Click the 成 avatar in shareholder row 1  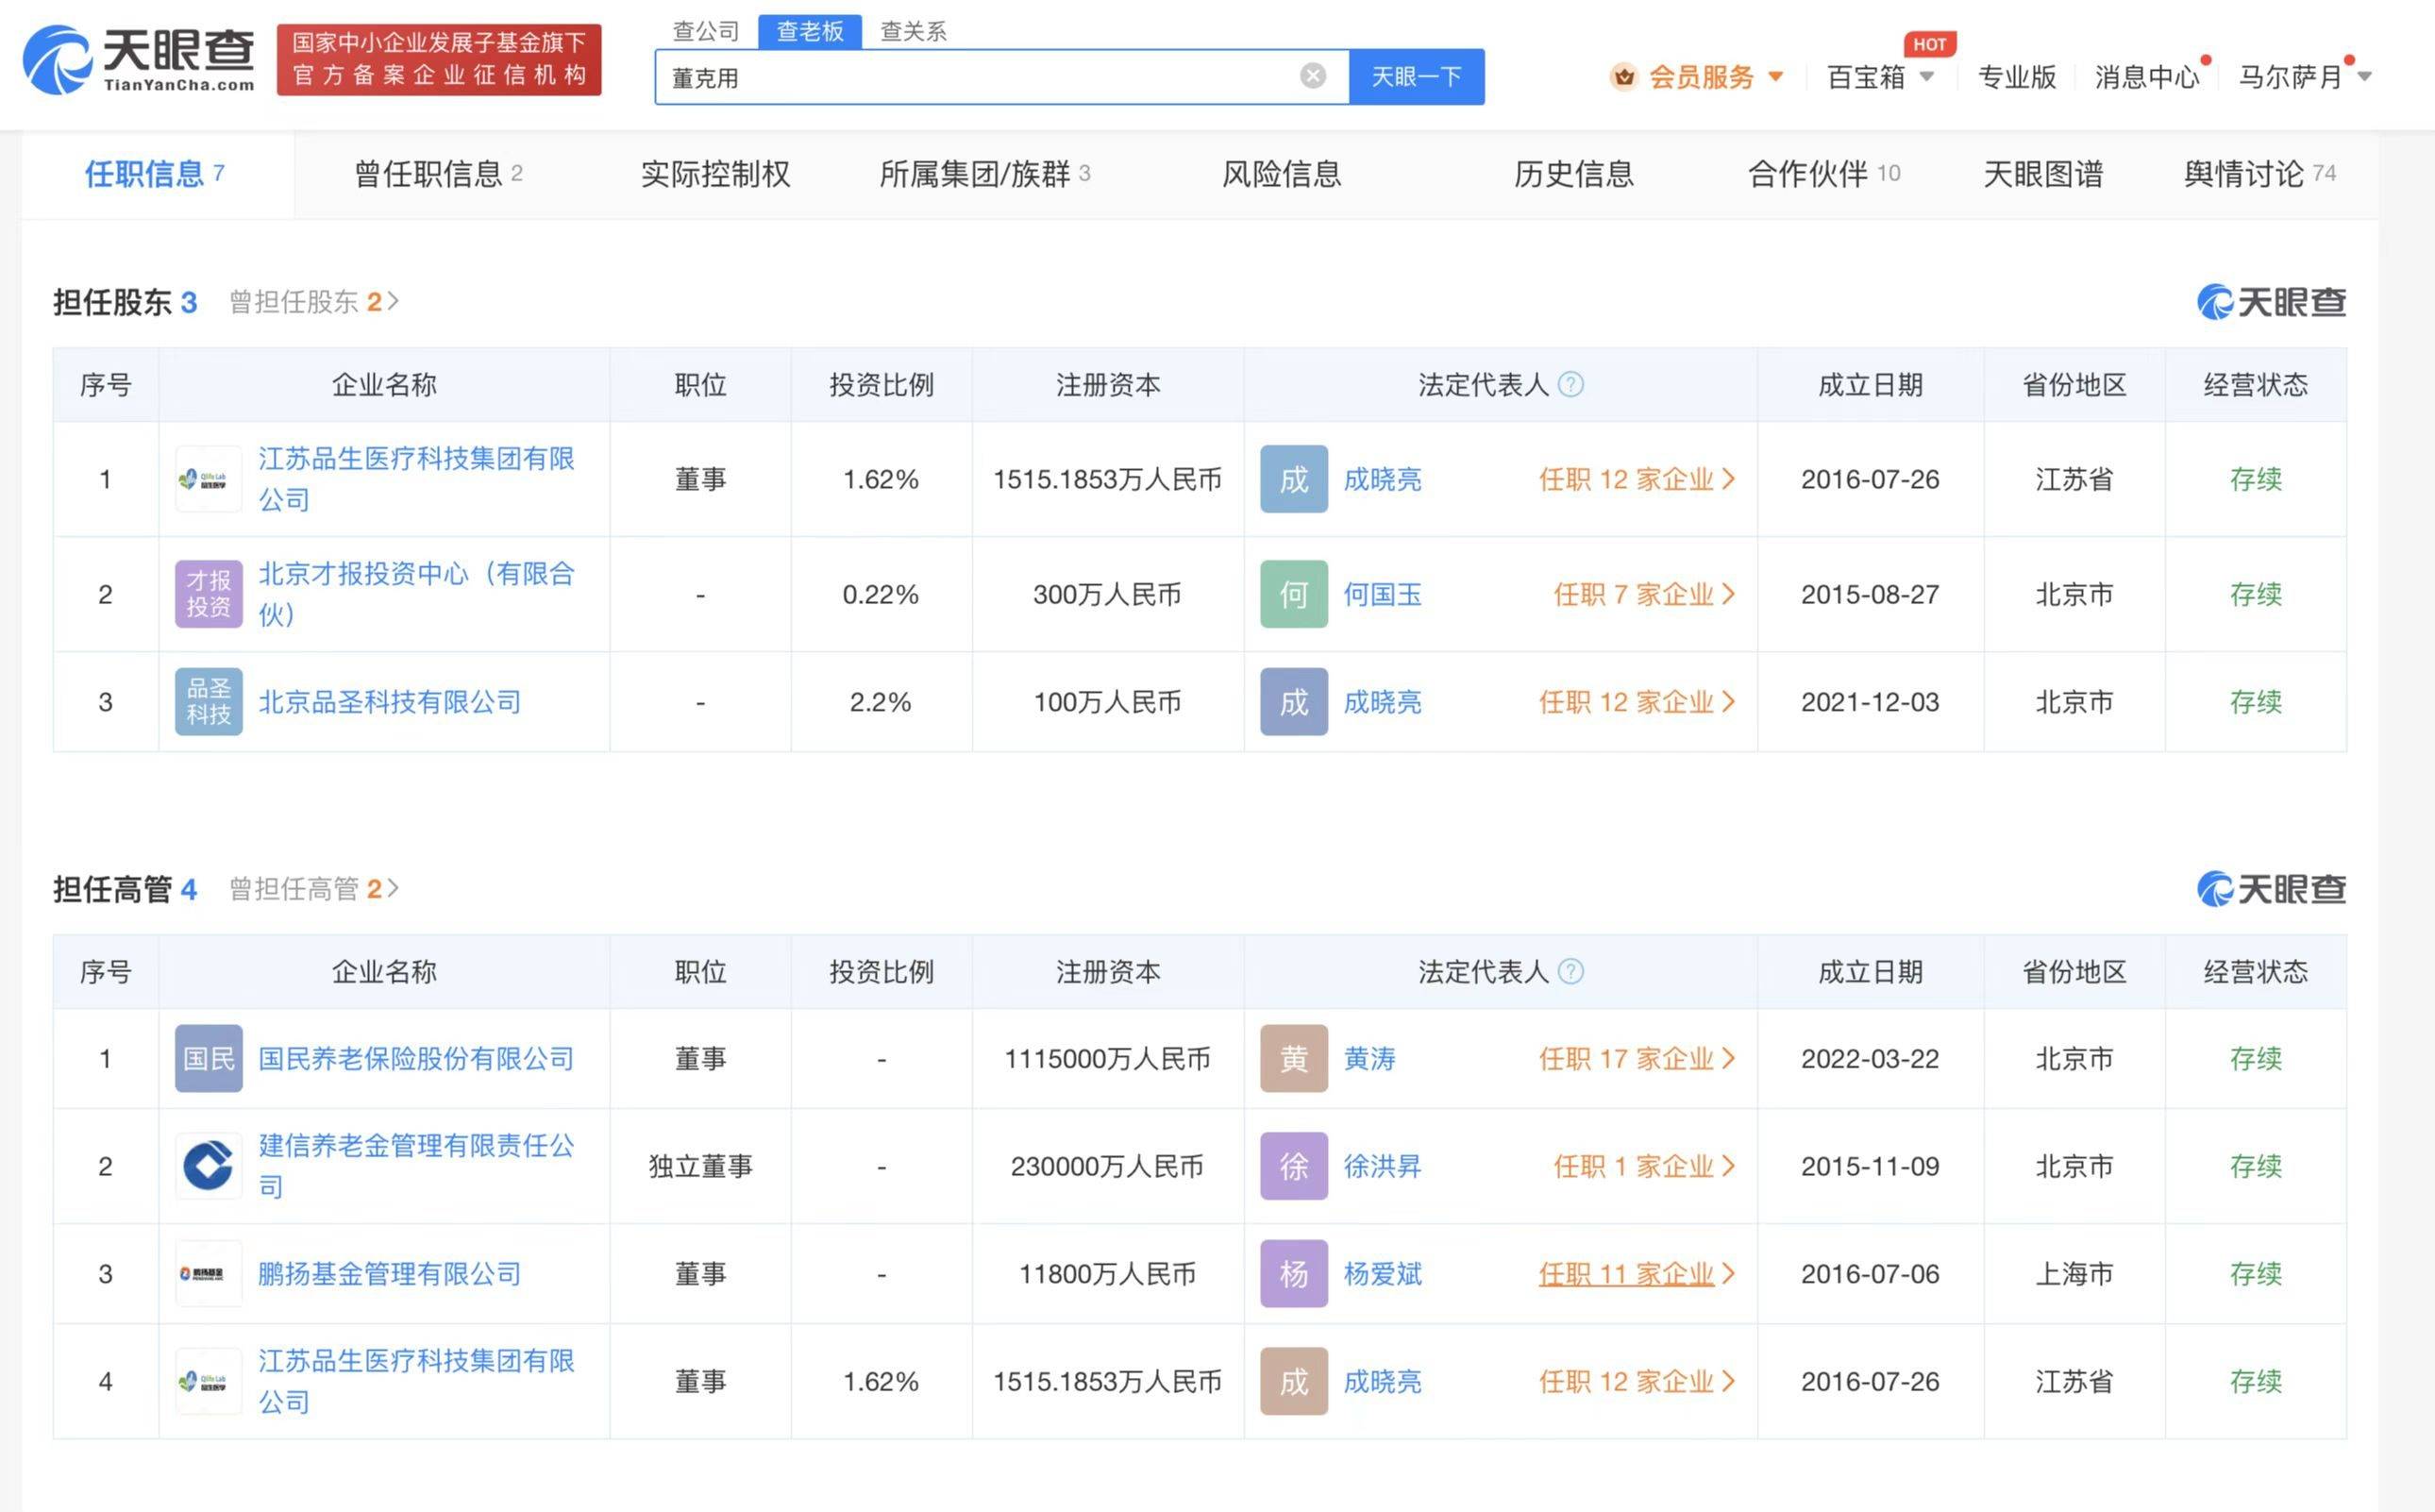(1293, 479)
